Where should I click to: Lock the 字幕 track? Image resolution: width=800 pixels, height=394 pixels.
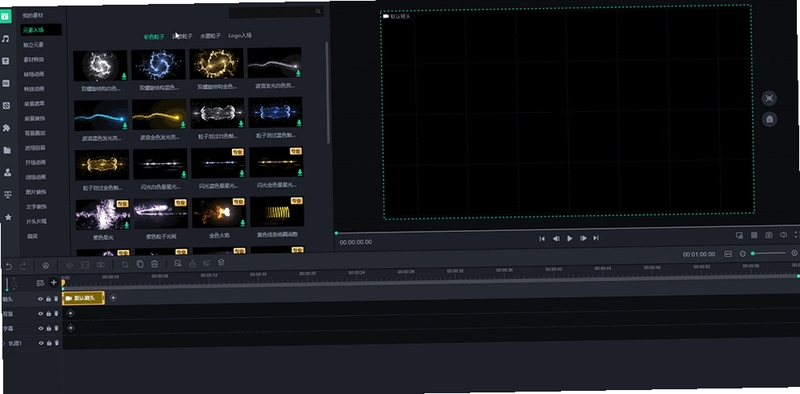click(48, 329)
